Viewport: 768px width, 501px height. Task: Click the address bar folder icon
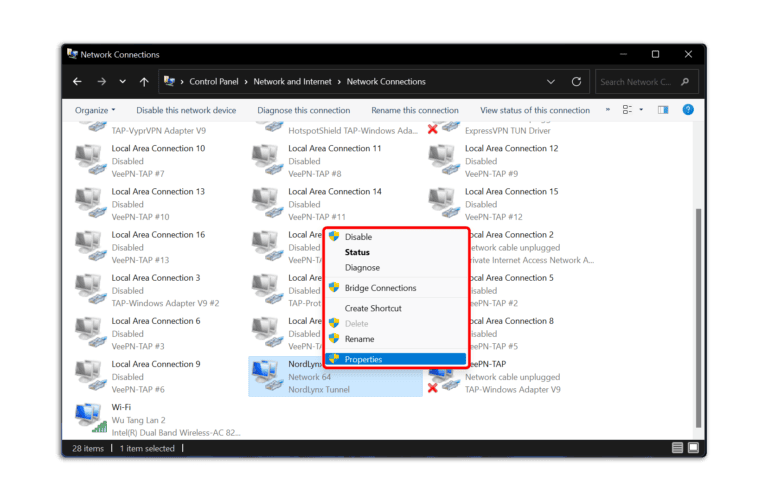pyautogui.click(x=169, y=81)
